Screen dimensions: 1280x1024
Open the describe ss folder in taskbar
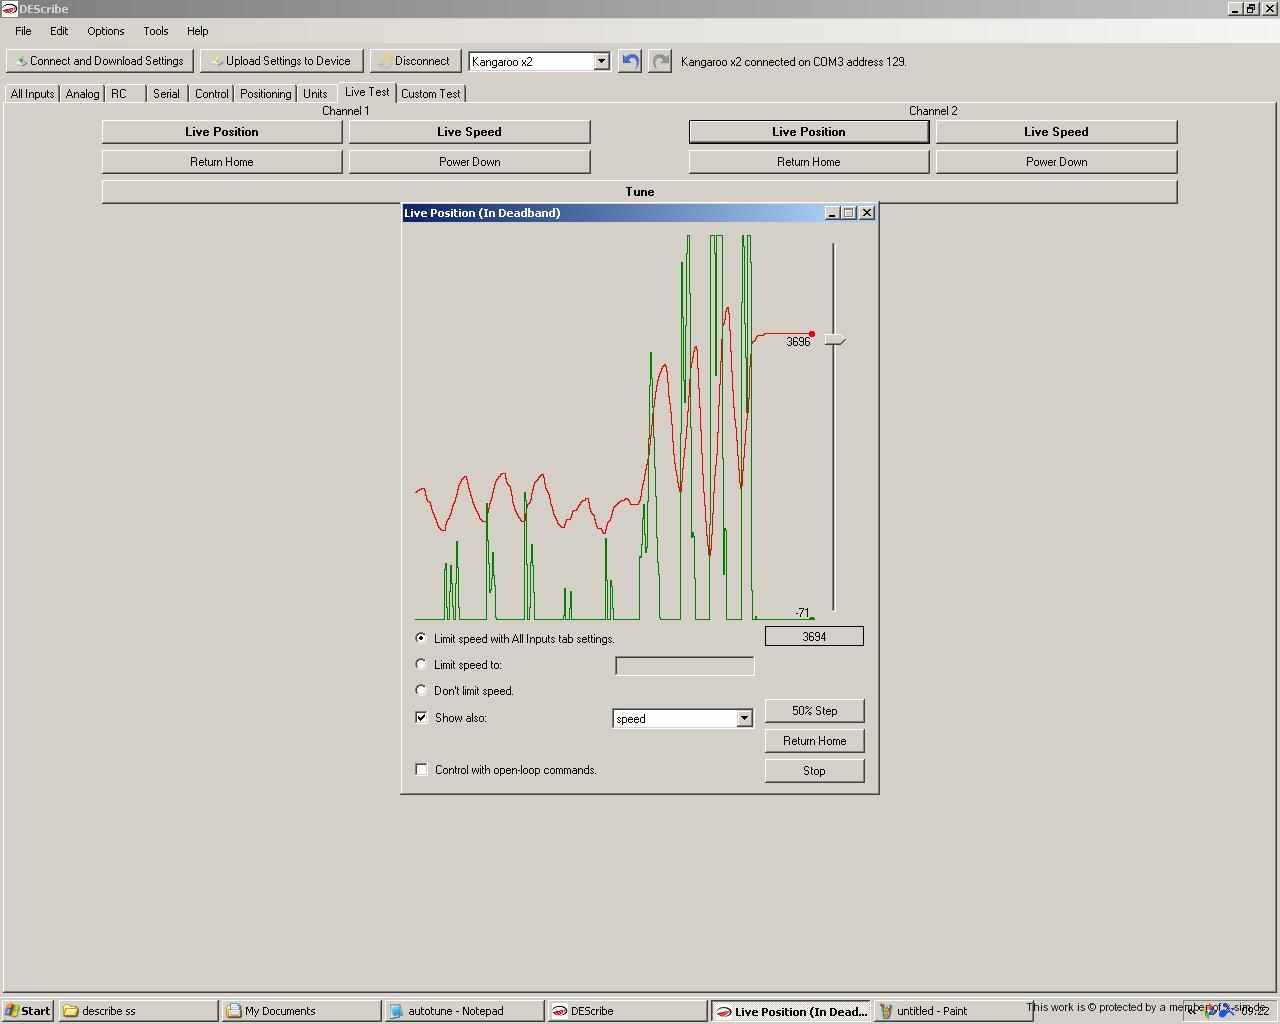click(138, 1011)
